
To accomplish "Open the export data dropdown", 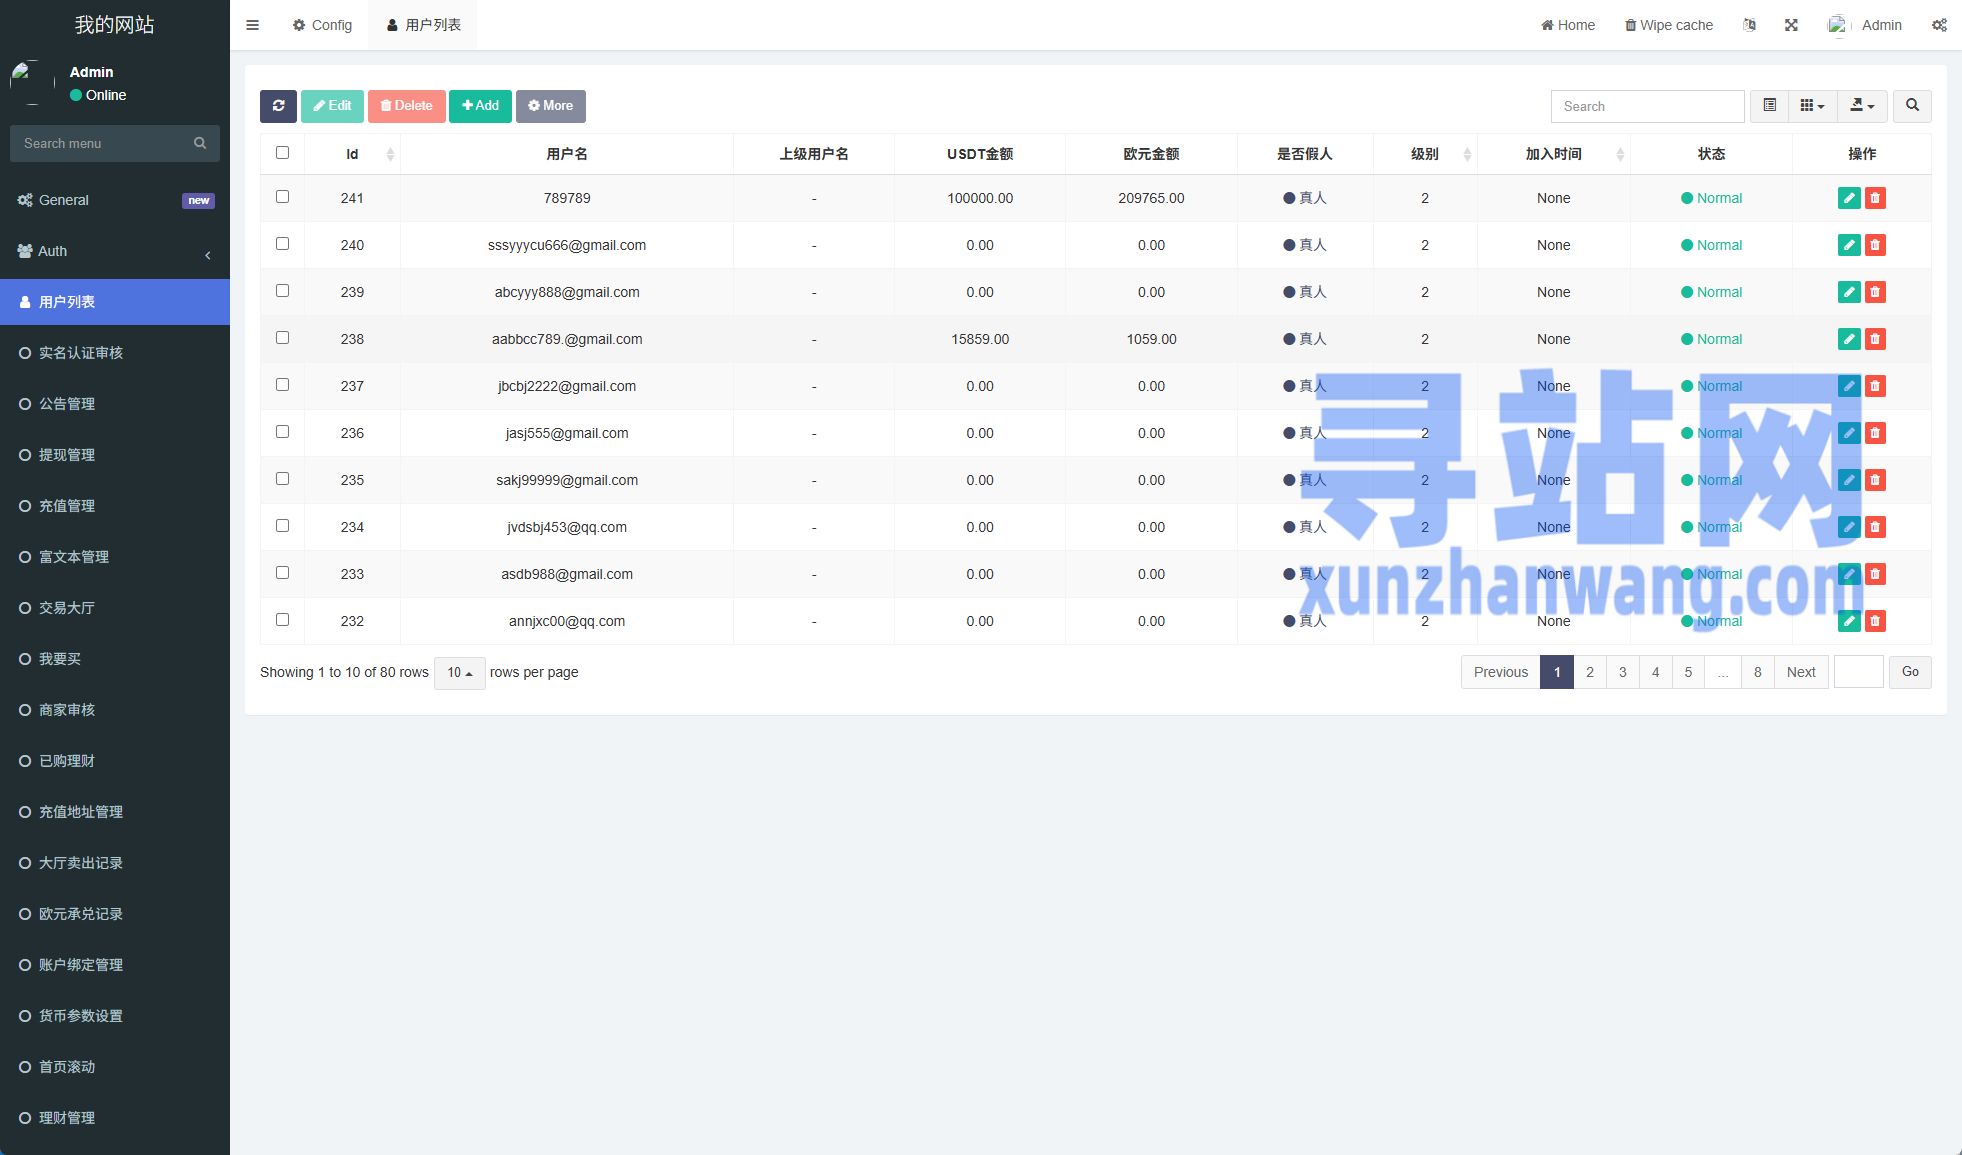I will 1862,106.
